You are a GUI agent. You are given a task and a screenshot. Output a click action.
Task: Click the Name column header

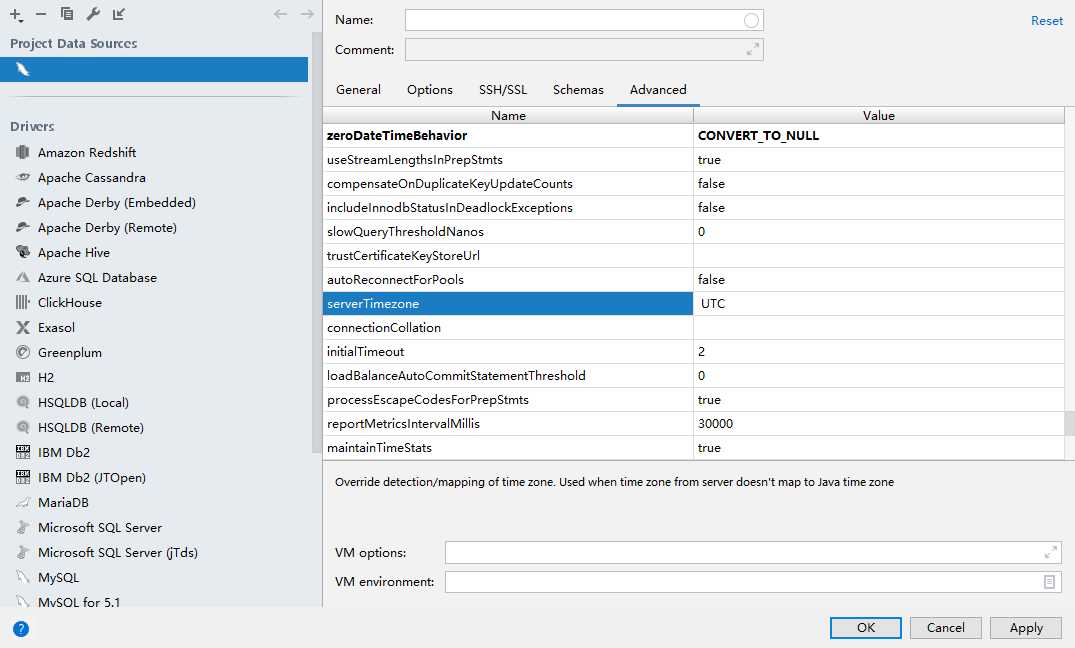[x=508, y=115]
